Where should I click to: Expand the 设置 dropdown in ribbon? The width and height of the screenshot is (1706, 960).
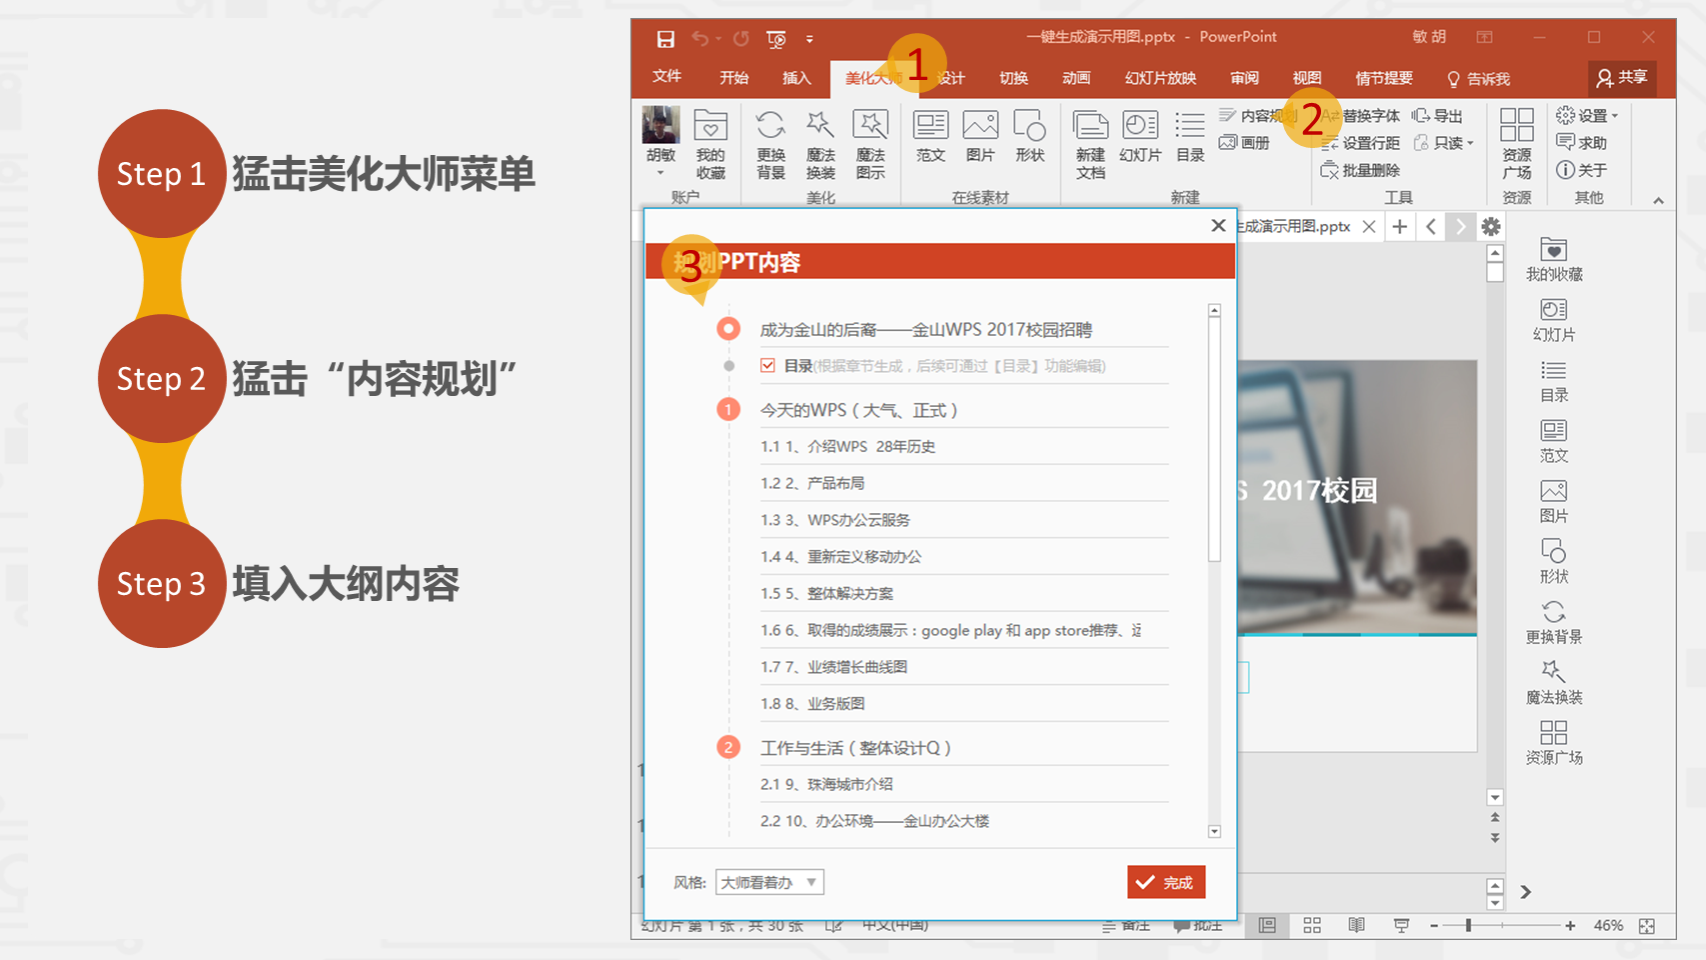tap(1614, 116)
